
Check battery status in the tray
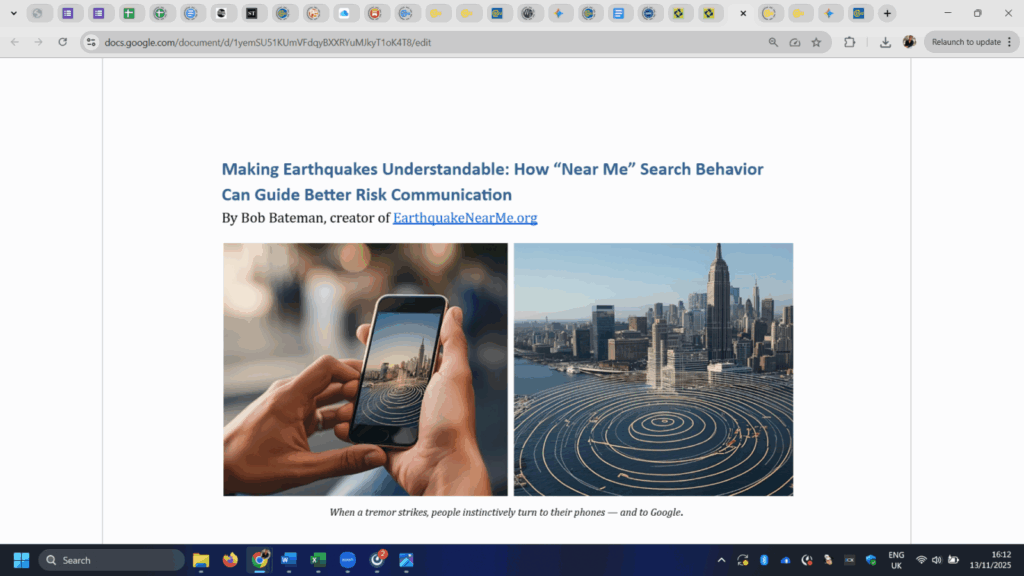[x=953, y=560]
